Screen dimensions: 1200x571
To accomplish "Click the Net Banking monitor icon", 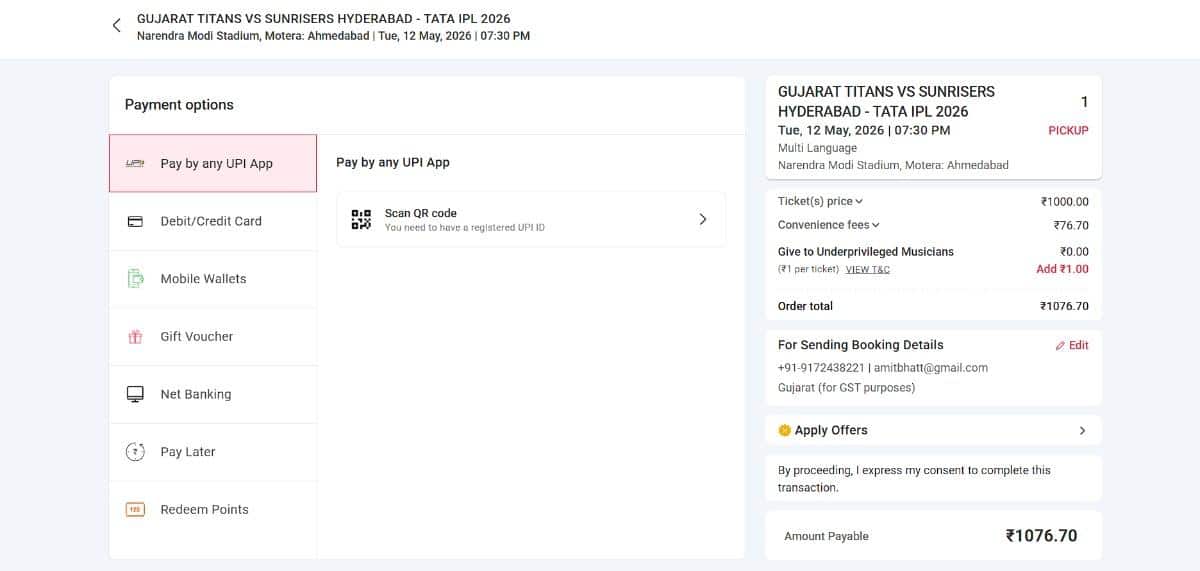I will (x=135, y=394).
